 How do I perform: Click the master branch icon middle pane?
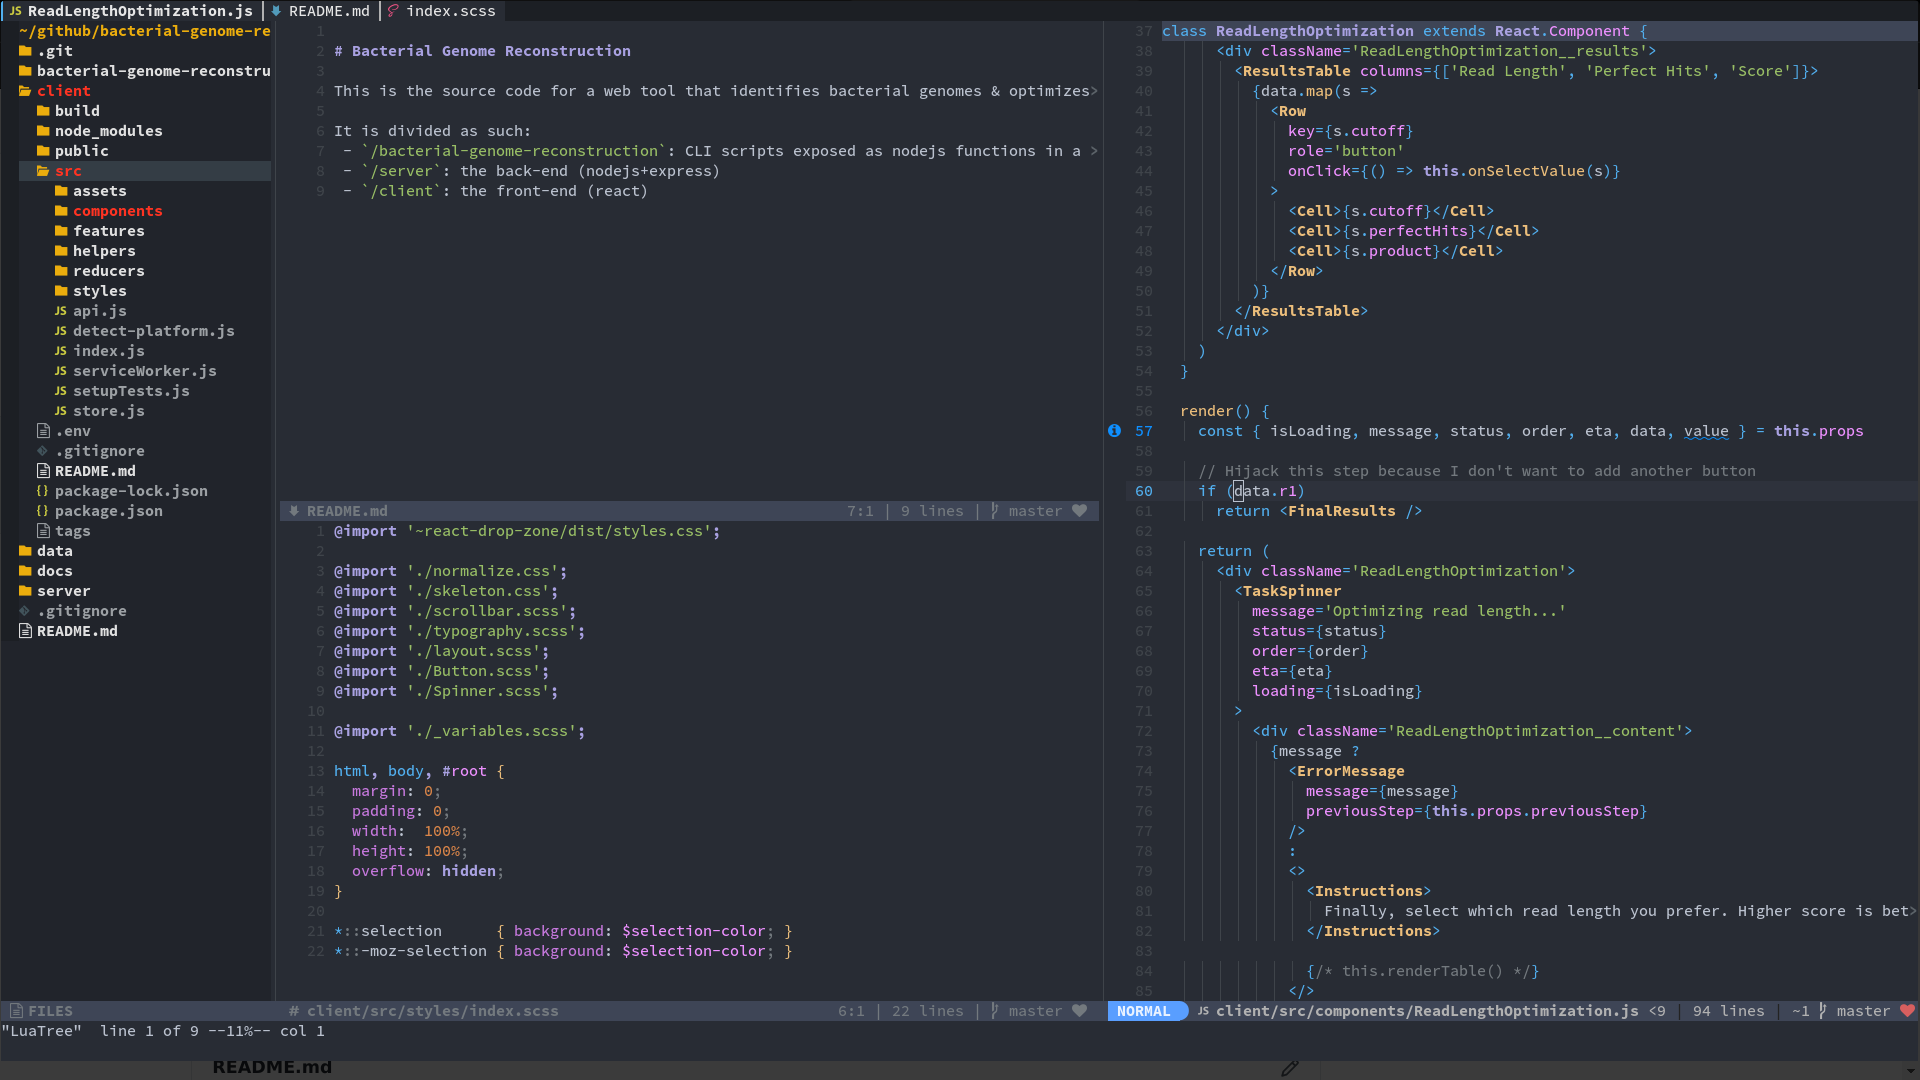click(x=994, y=510)
